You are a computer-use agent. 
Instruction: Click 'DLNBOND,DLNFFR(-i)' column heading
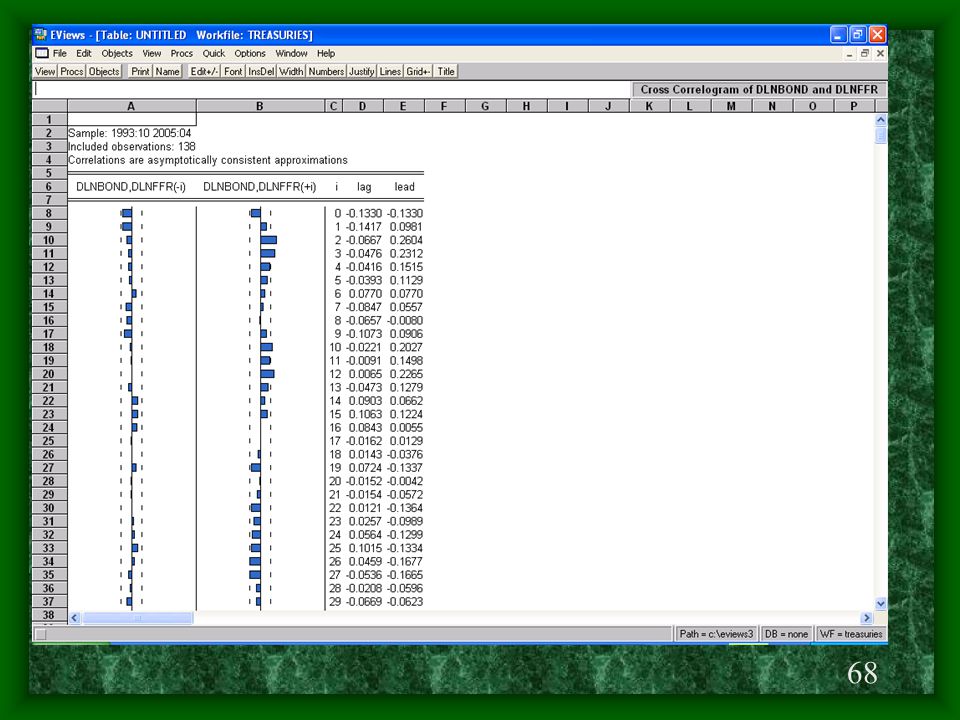point(131,187)
